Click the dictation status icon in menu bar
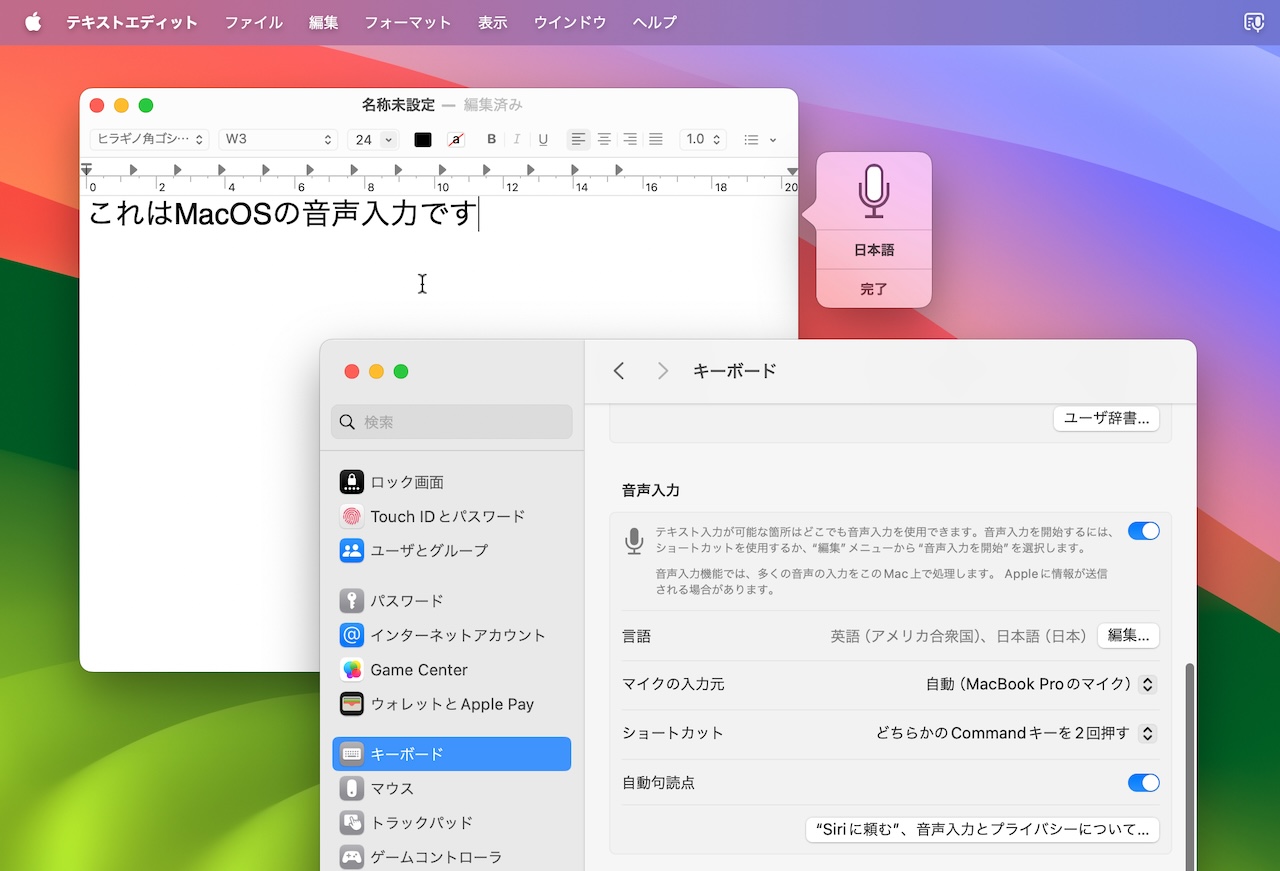The width and height of the screenshot is (1280, 871). pos(1253,22)
